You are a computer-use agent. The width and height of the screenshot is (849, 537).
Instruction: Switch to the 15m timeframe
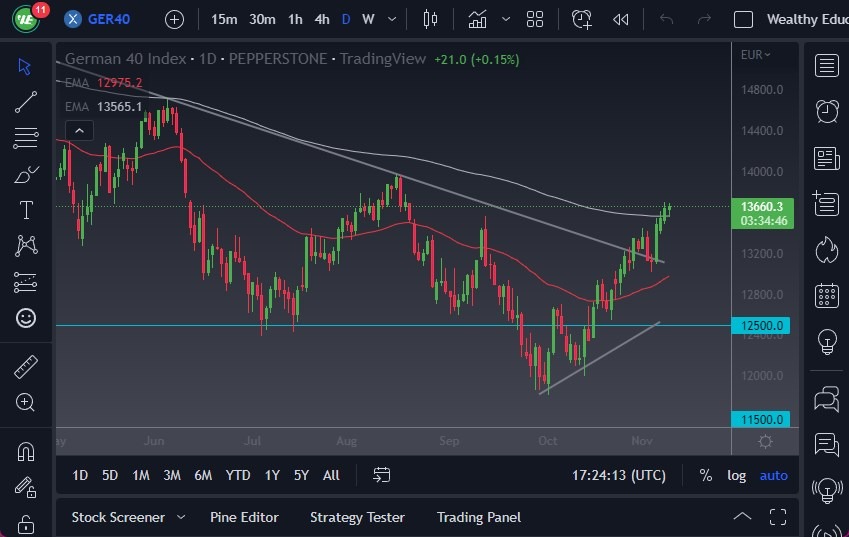pyautogui.click(x=224, y=19)
